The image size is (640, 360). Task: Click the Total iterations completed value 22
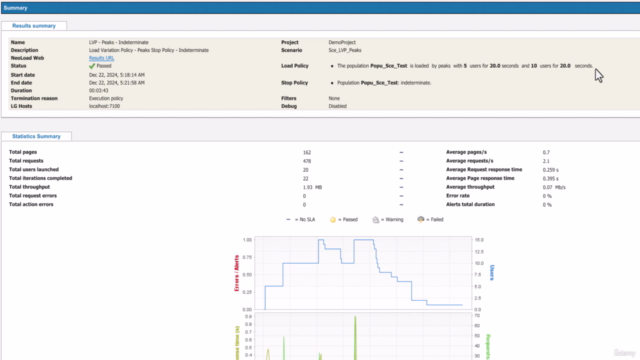[x=306, y=179]
